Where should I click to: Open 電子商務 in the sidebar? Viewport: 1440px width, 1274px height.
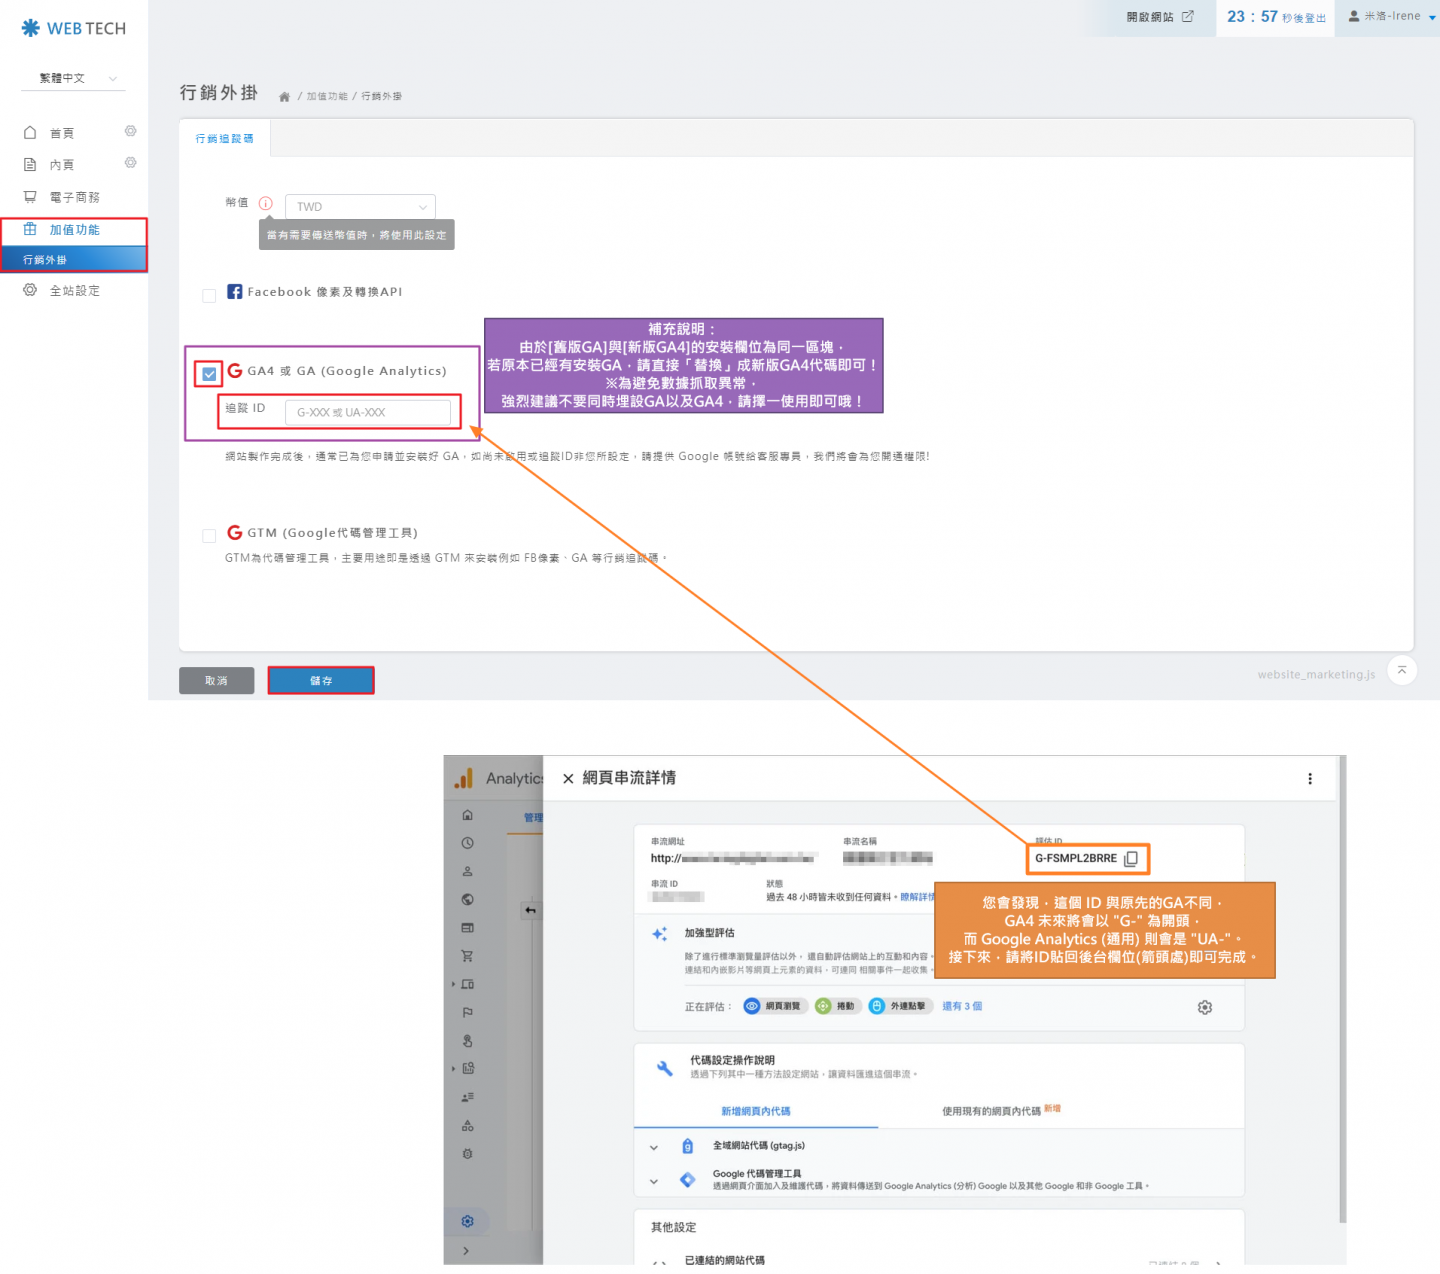point(74,197)
